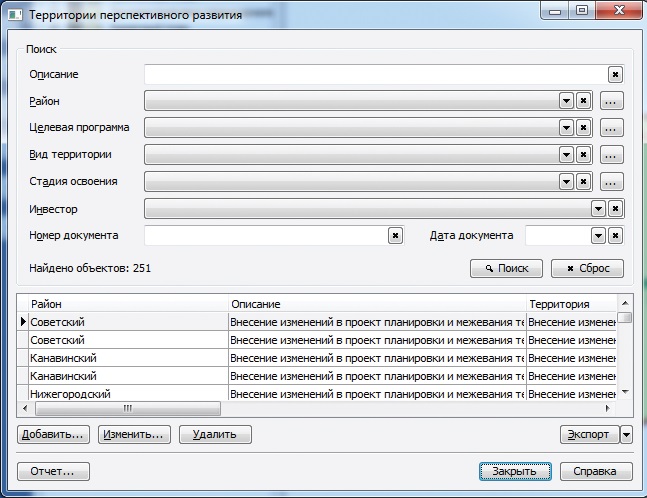Expand the Экспорт options arrow
647x498 pixels.
pyautogui.click(x=626, y=434)
